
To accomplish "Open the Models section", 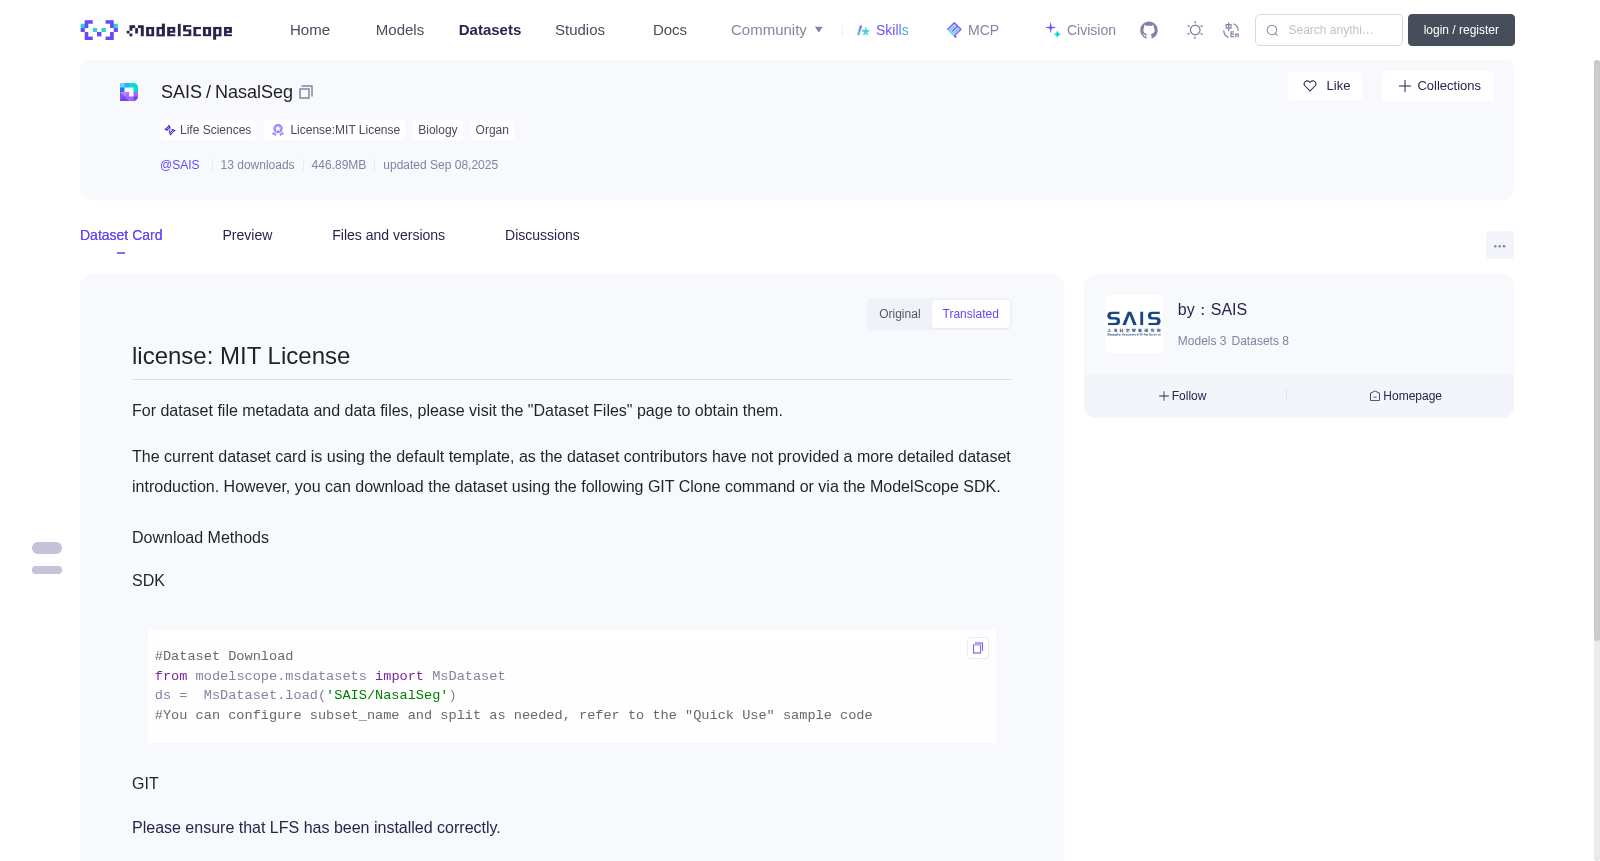I will (400, 30).
